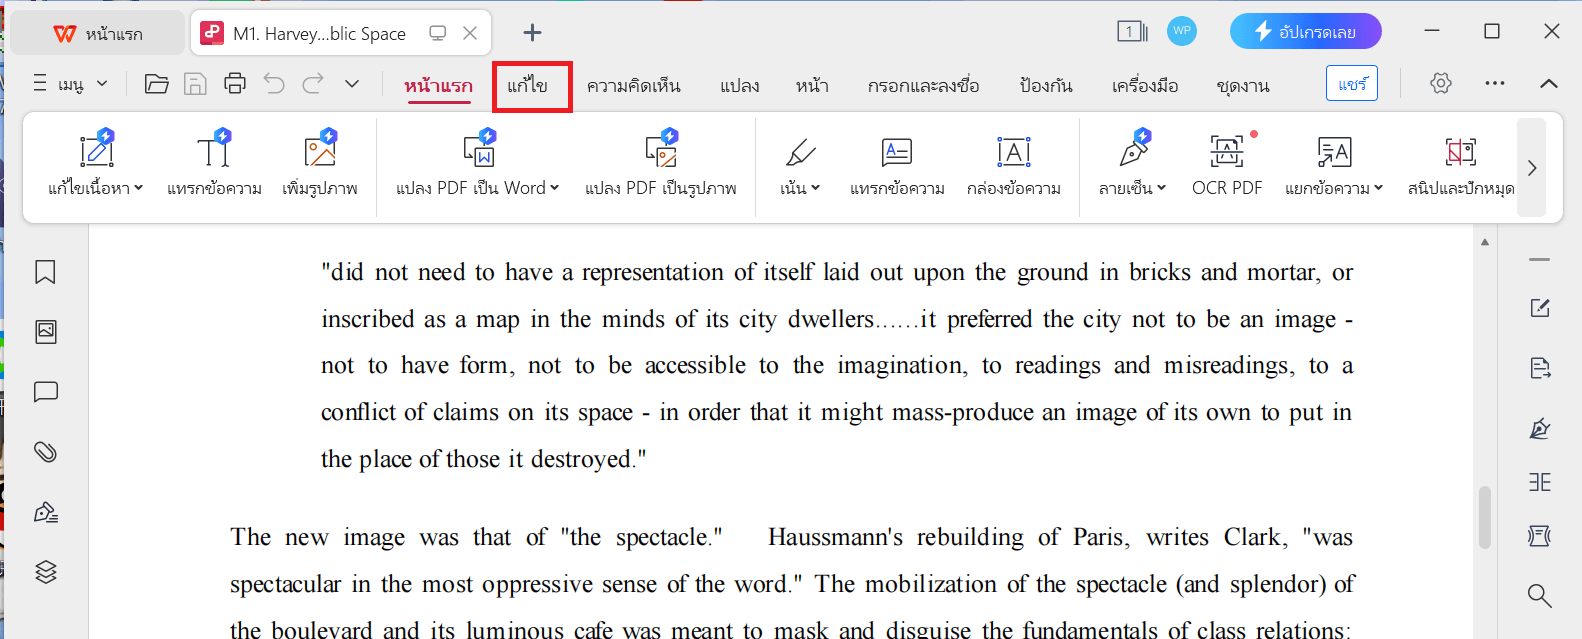This screenshot has height=639, width=1582.
Task: Select the Text Box tool (กล่องข้อความ)
Action: coord(1013,165)
